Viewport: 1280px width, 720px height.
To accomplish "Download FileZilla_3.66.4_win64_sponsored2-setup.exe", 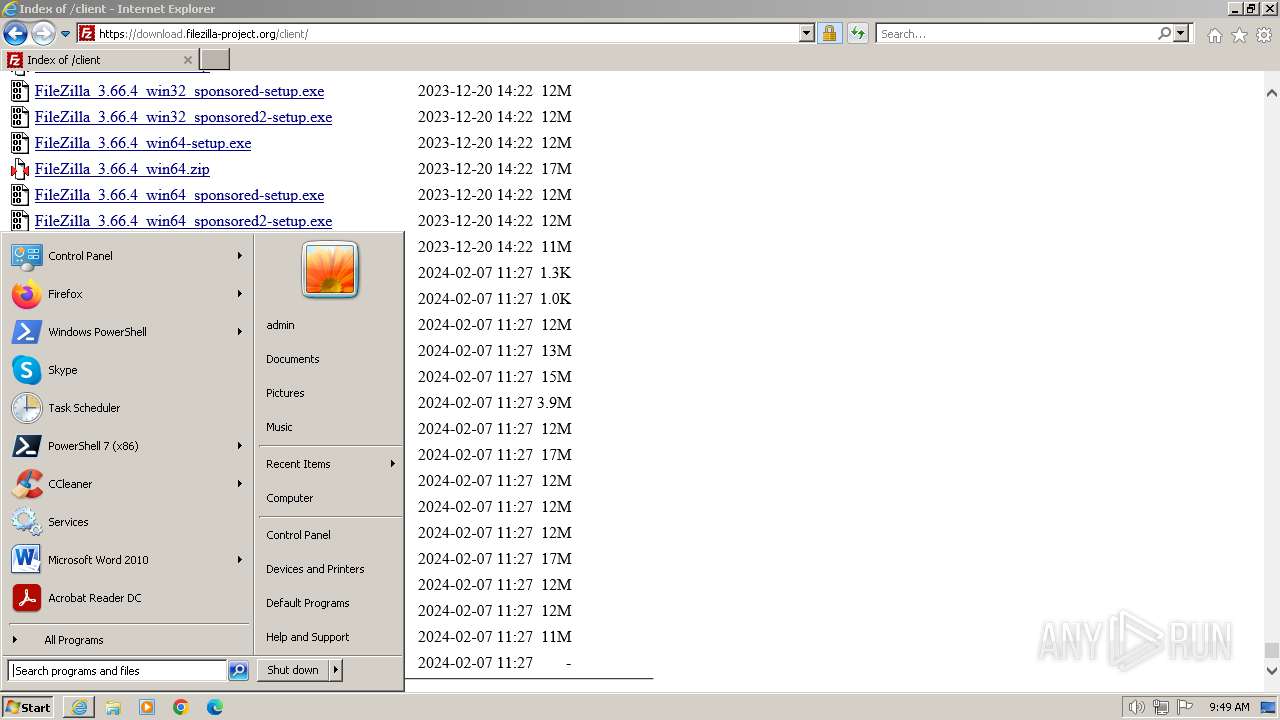I will (183, 221).
